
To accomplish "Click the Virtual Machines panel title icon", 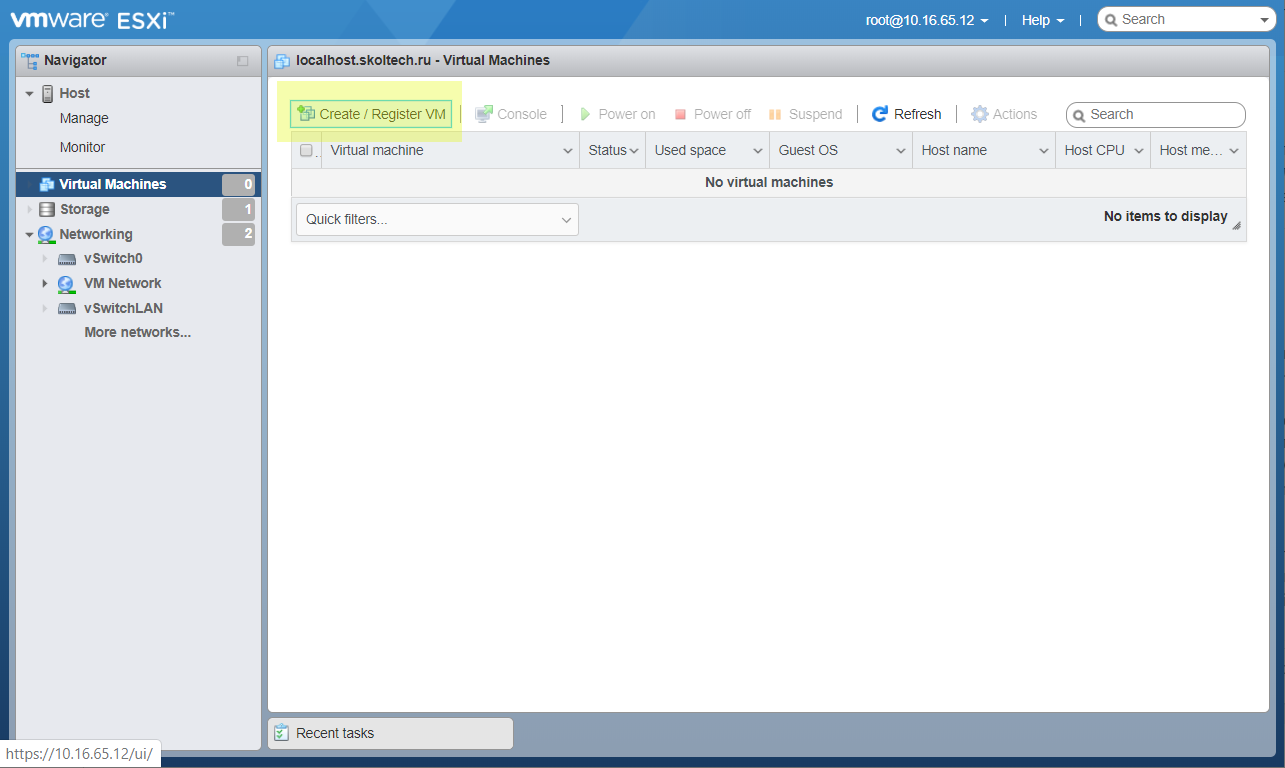I will (282, 60).
